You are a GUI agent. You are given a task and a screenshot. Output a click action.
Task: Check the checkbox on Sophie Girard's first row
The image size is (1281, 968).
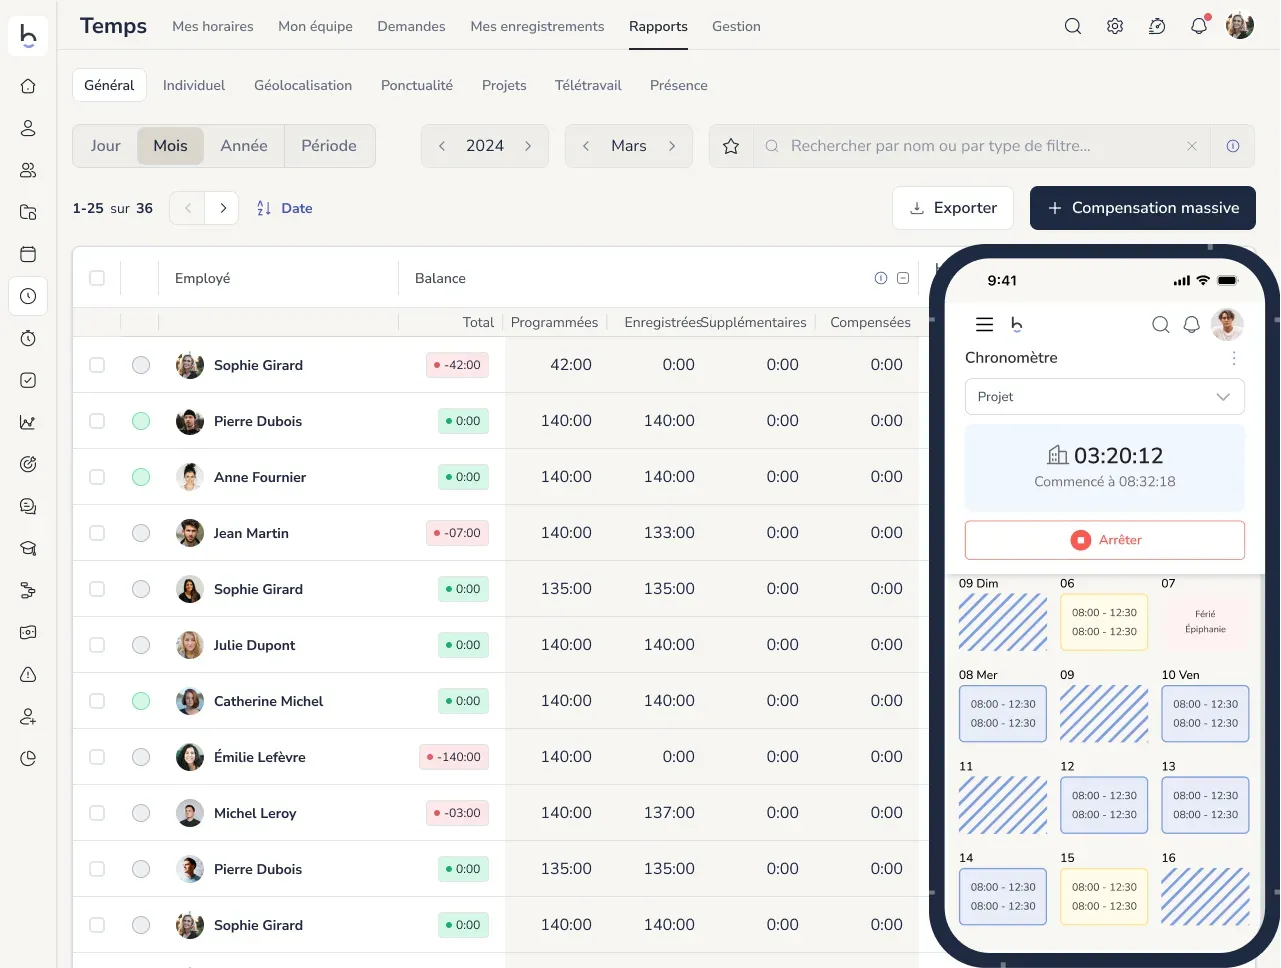pyautogui.click(x=97, y=365)
